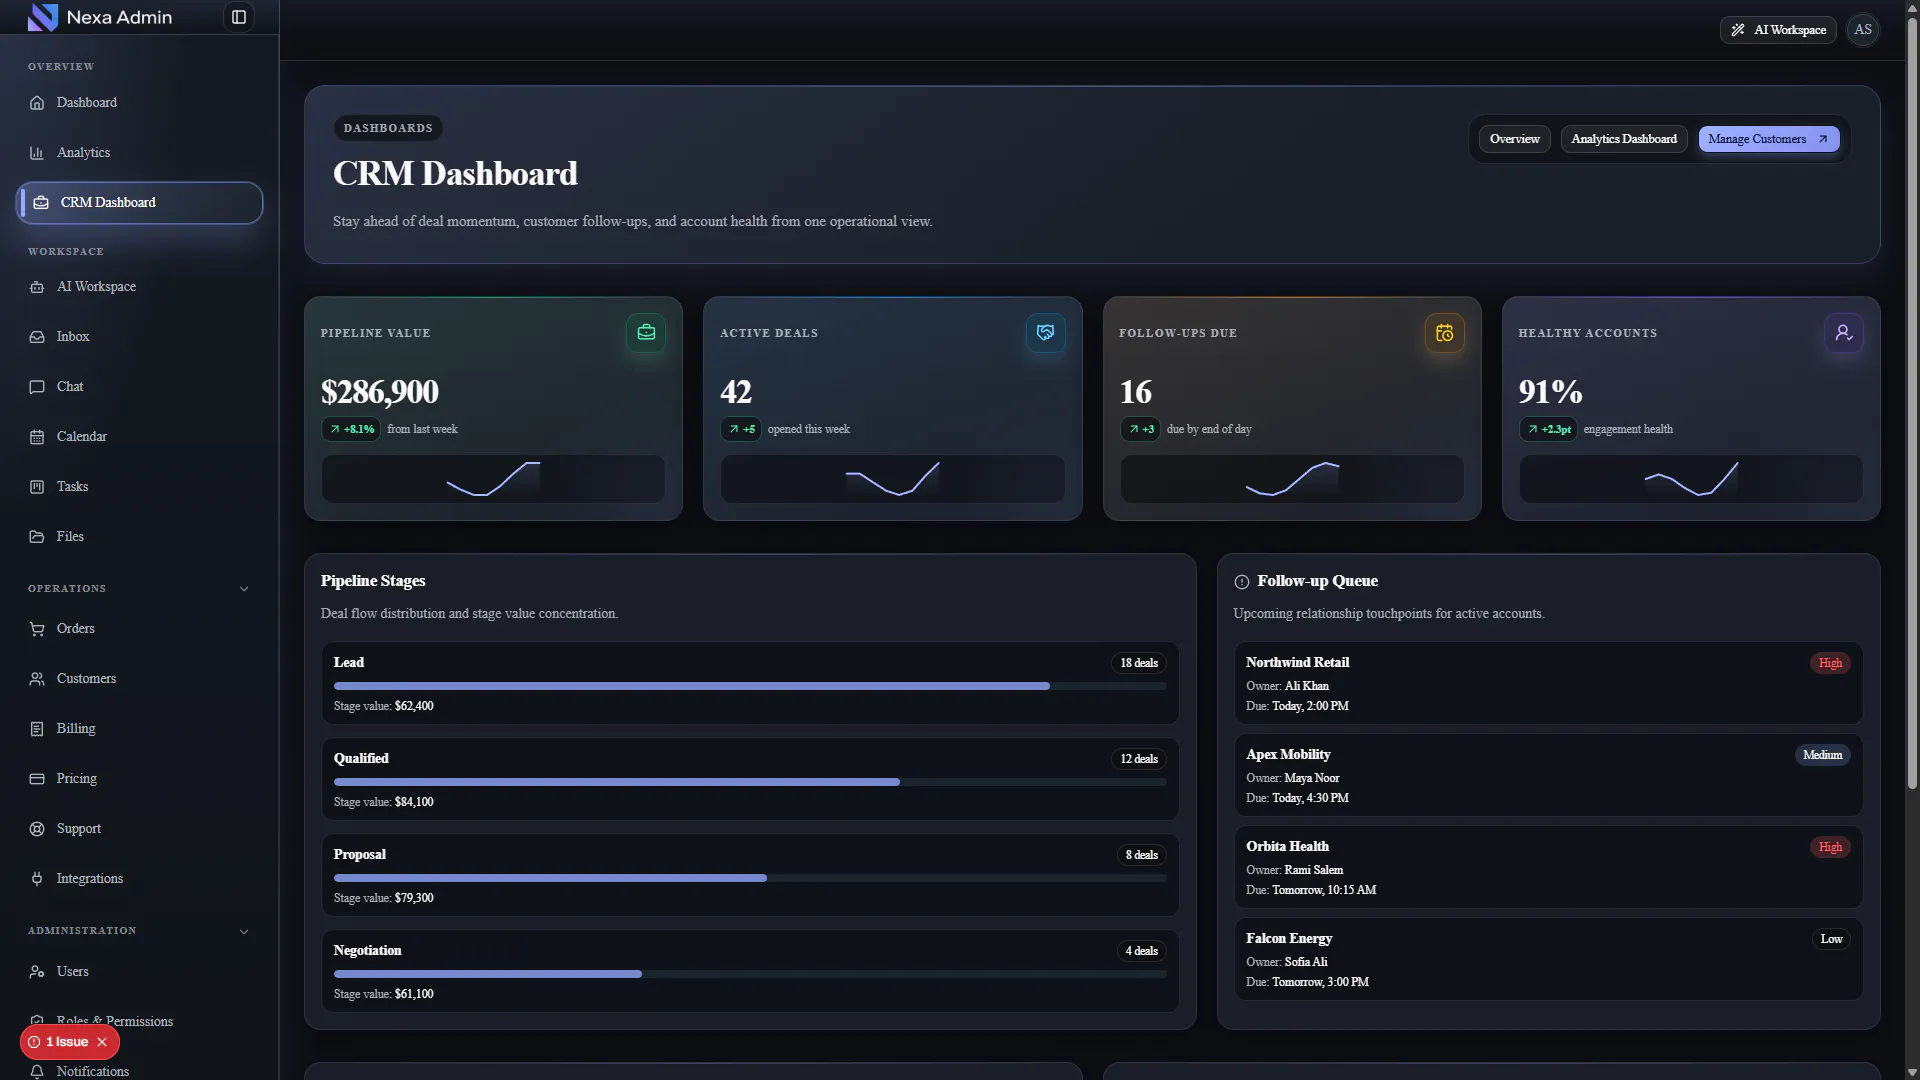
Task: Open the AS user avatar menu
Action: (x=1863, y=30)
